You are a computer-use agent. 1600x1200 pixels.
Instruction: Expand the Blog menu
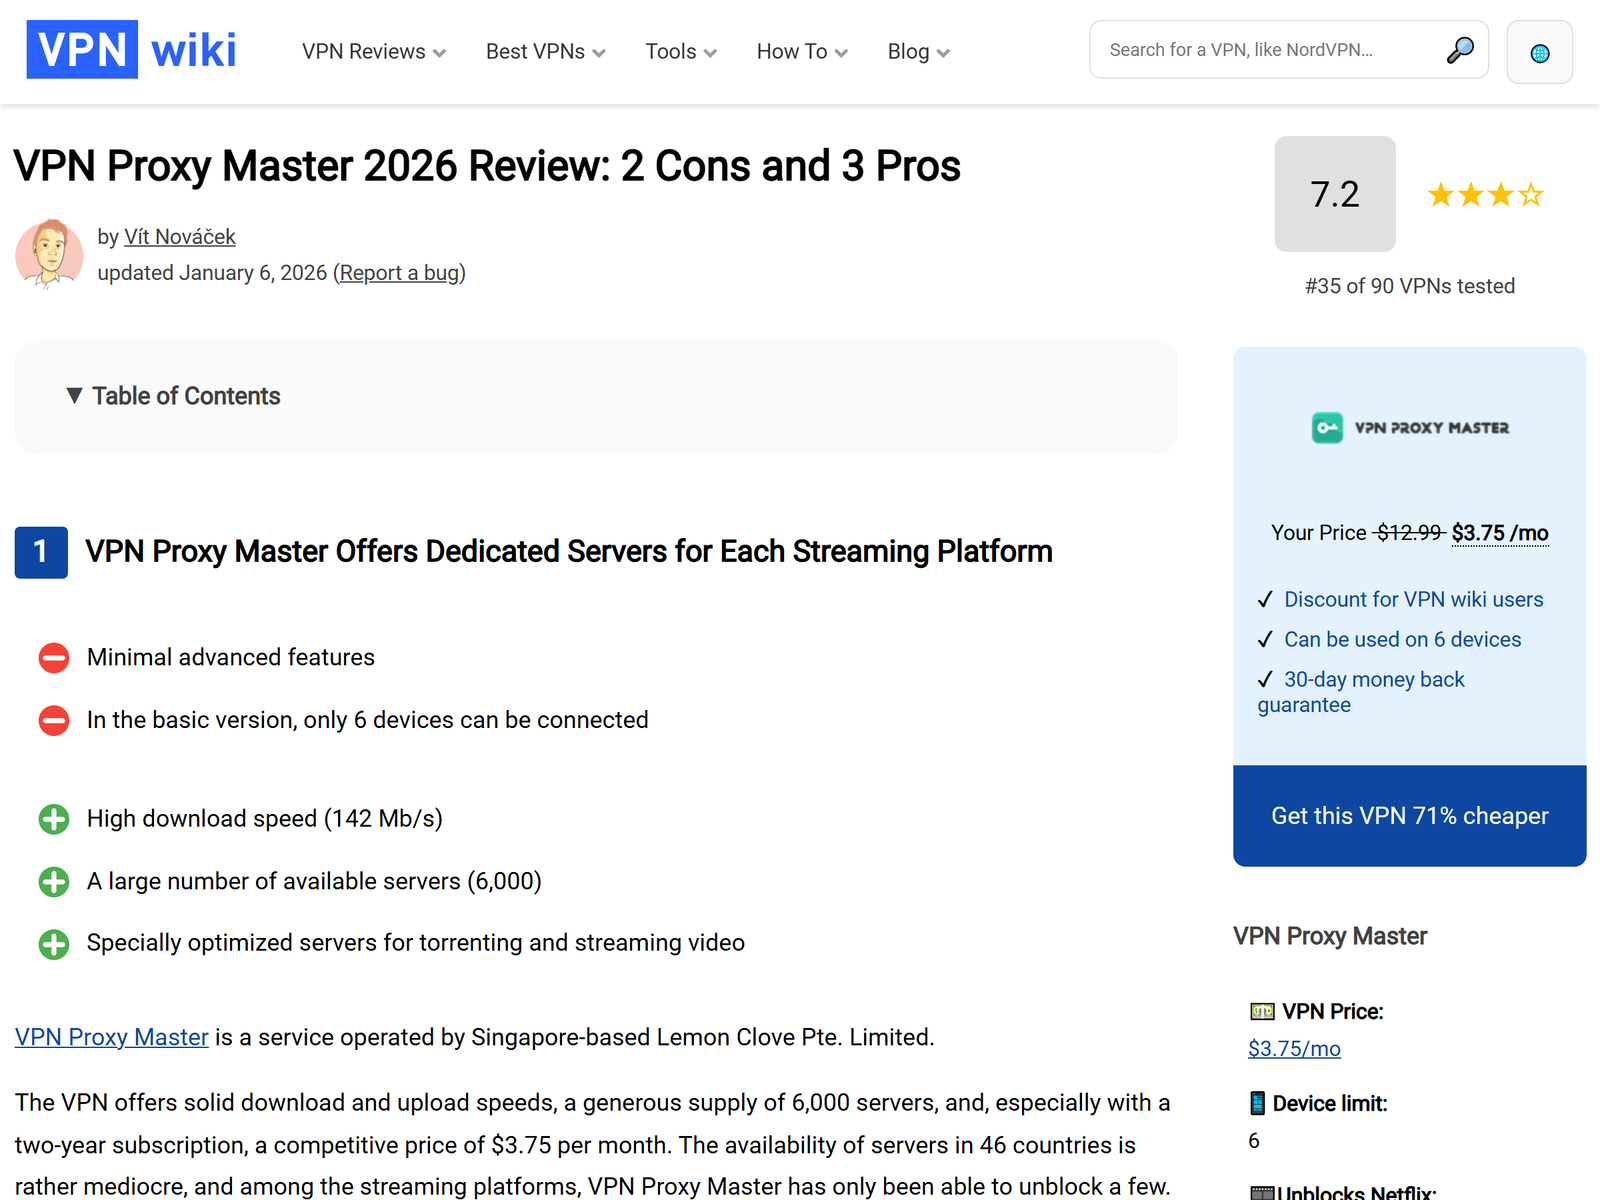[919, 51]
